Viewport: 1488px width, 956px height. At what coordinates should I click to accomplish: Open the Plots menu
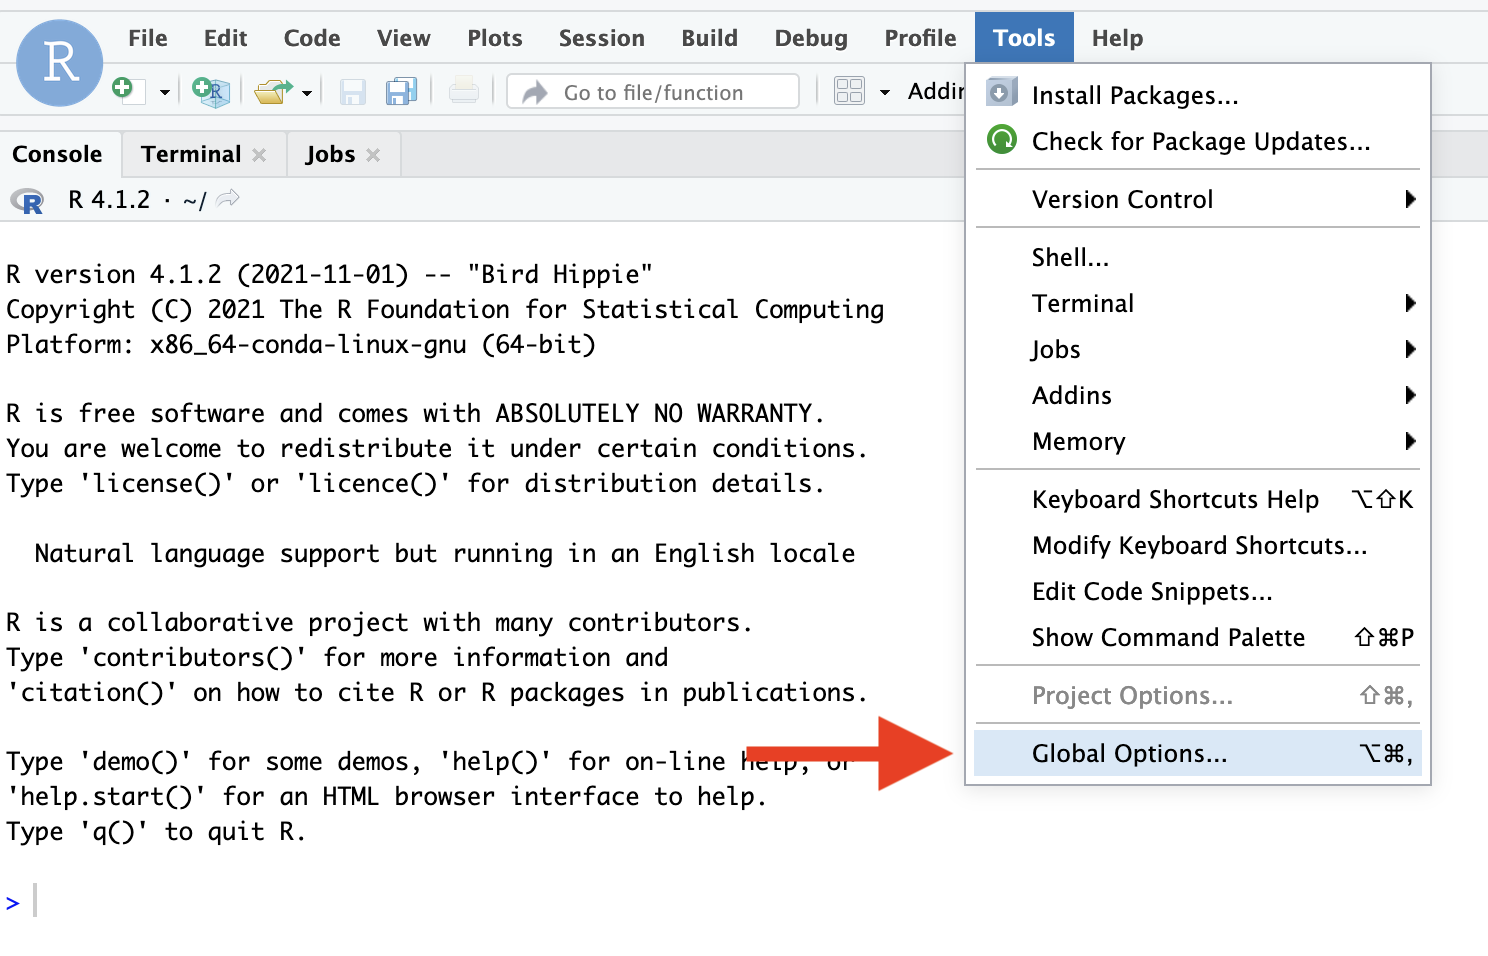495,38
